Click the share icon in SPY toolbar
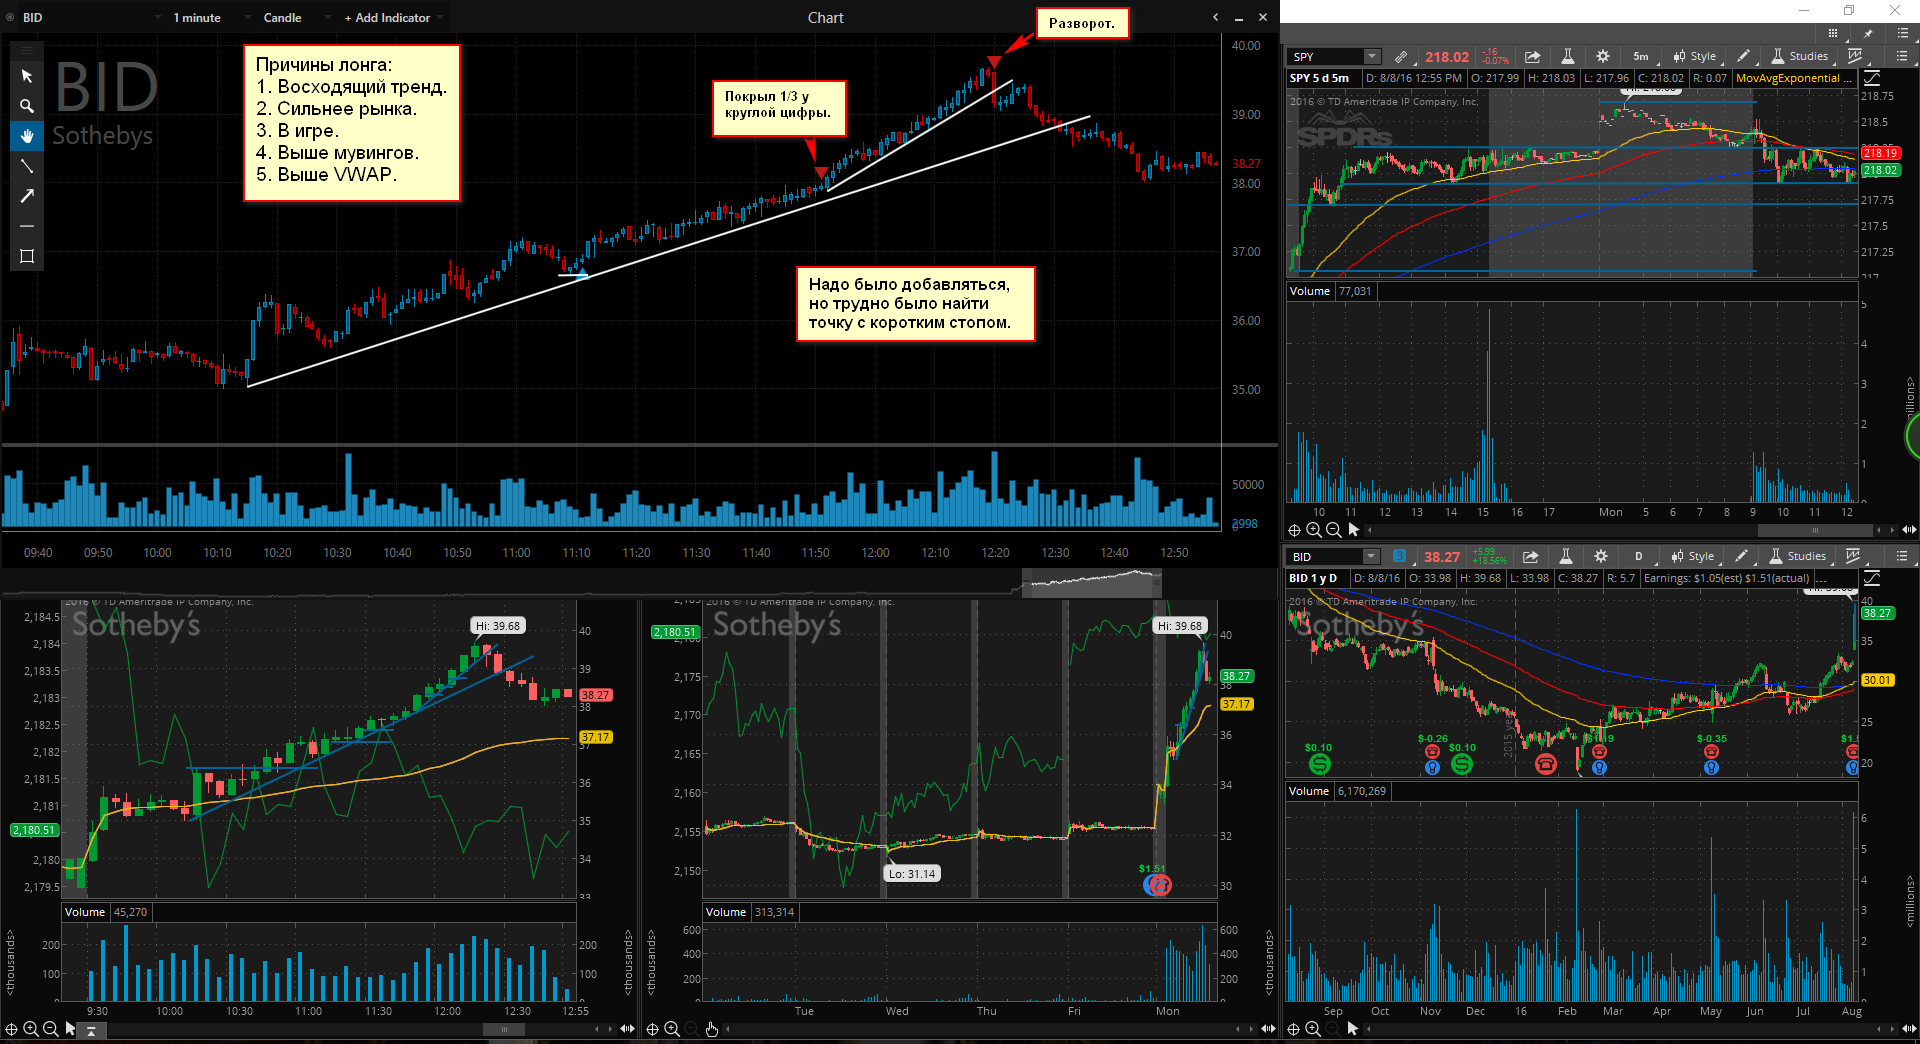 tap(1532, 57)
